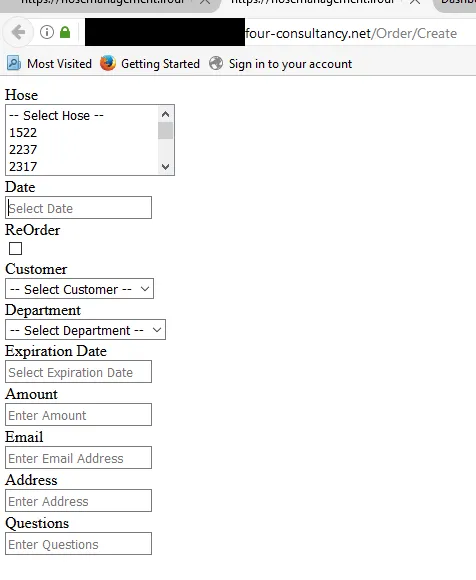The width and height of the screenshot is (476, 580).
Task: Click the browser back arrow button
Action: [18, 33]
